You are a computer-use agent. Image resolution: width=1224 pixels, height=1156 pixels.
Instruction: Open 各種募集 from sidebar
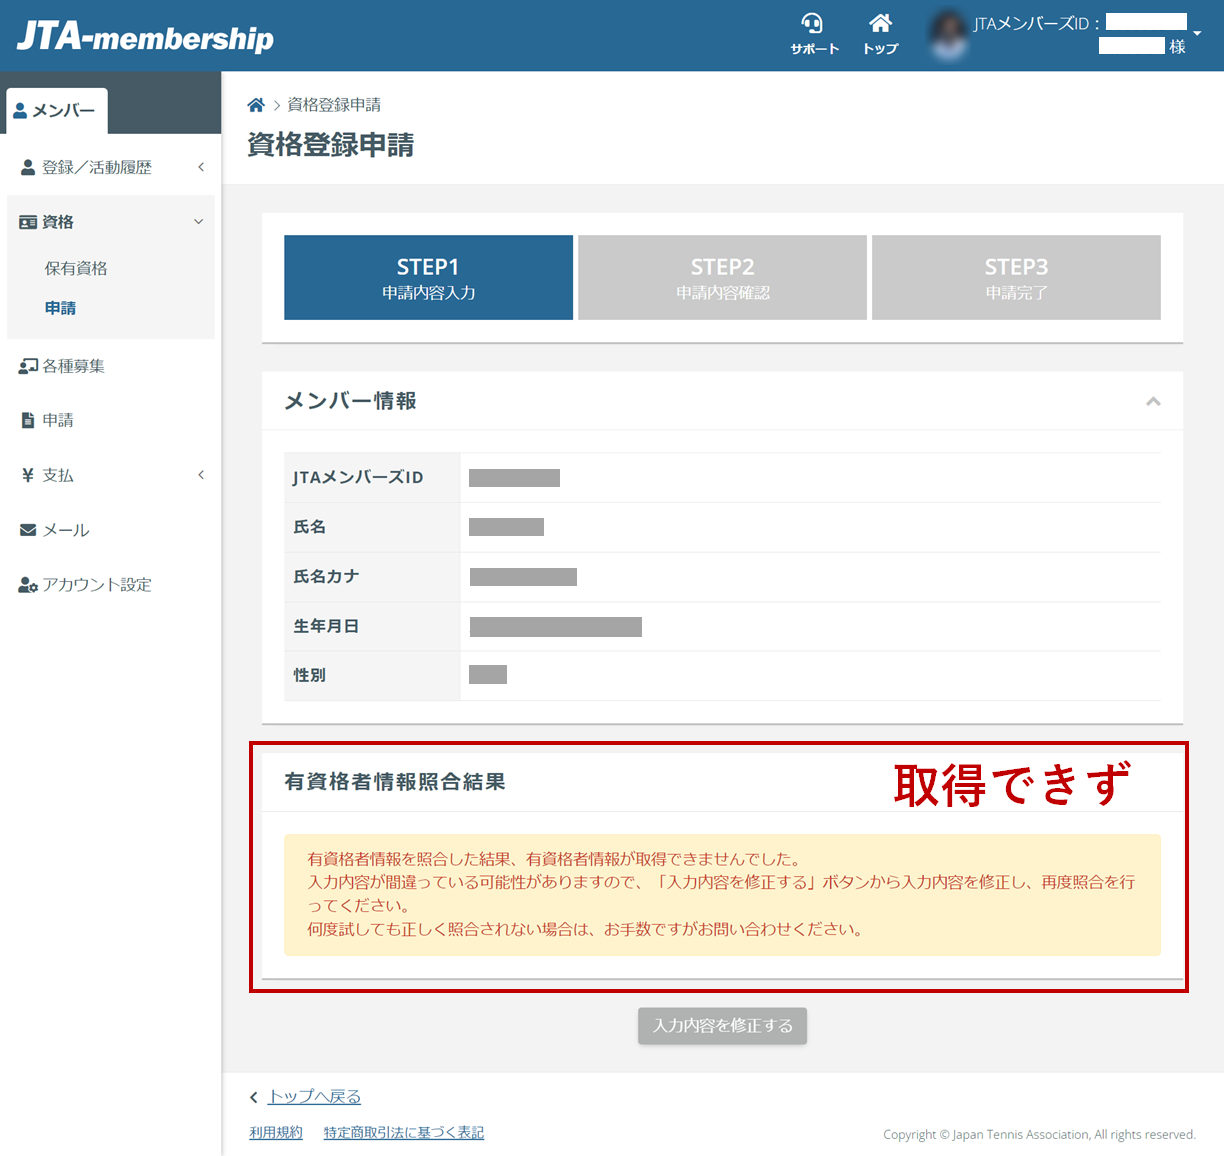point(73,366)
